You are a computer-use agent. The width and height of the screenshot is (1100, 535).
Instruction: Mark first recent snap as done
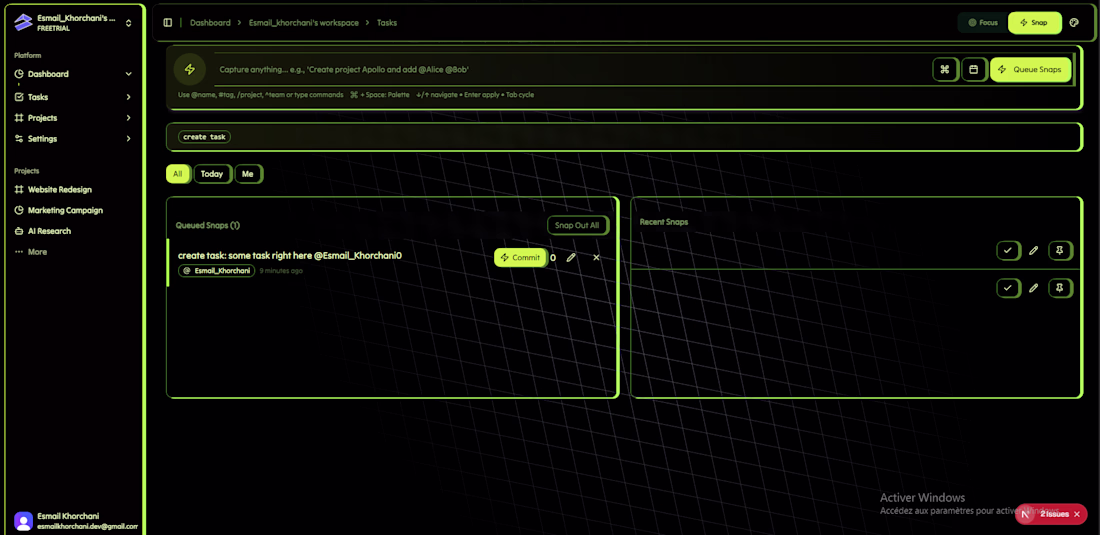tap(1008, 250)
